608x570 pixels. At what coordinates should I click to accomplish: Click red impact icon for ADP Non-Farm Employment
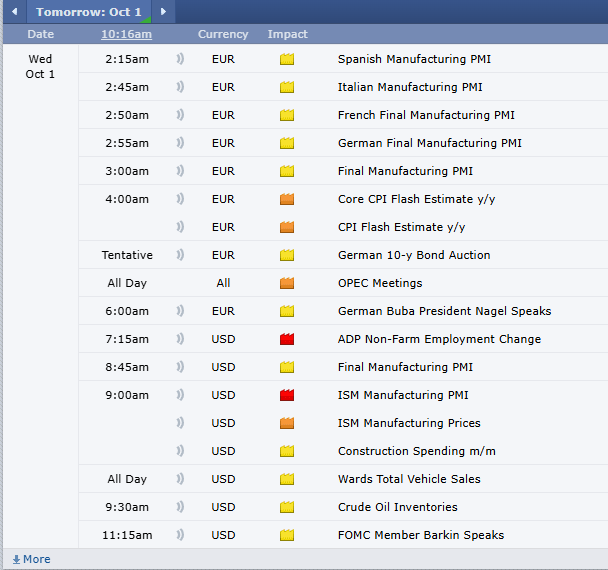[x=287, y=339]
